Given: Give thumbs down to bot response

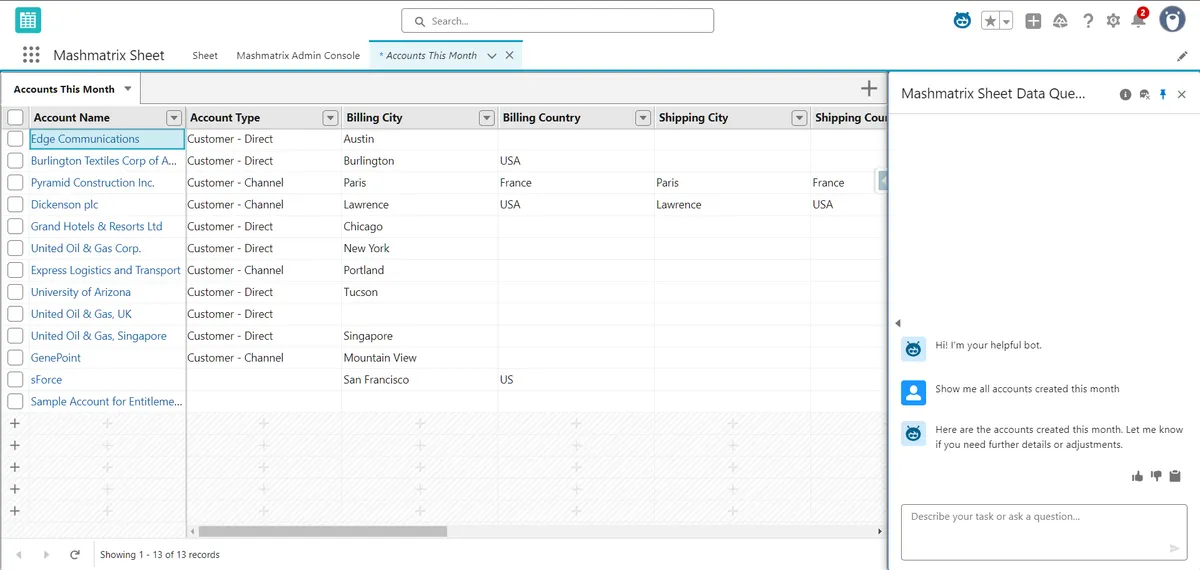Looking at the screenshot, I should coord(1156,476).
